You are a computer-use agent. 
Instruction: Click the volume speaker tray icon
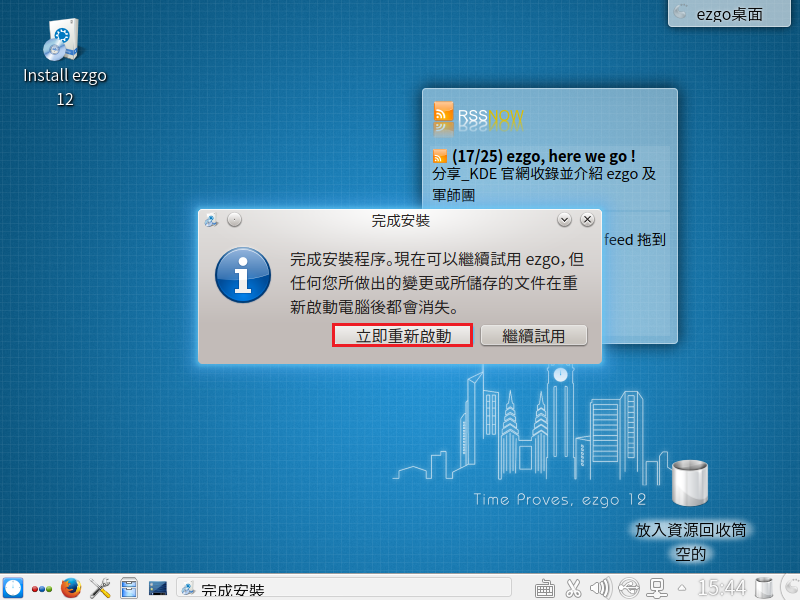(x=601, y=589)
